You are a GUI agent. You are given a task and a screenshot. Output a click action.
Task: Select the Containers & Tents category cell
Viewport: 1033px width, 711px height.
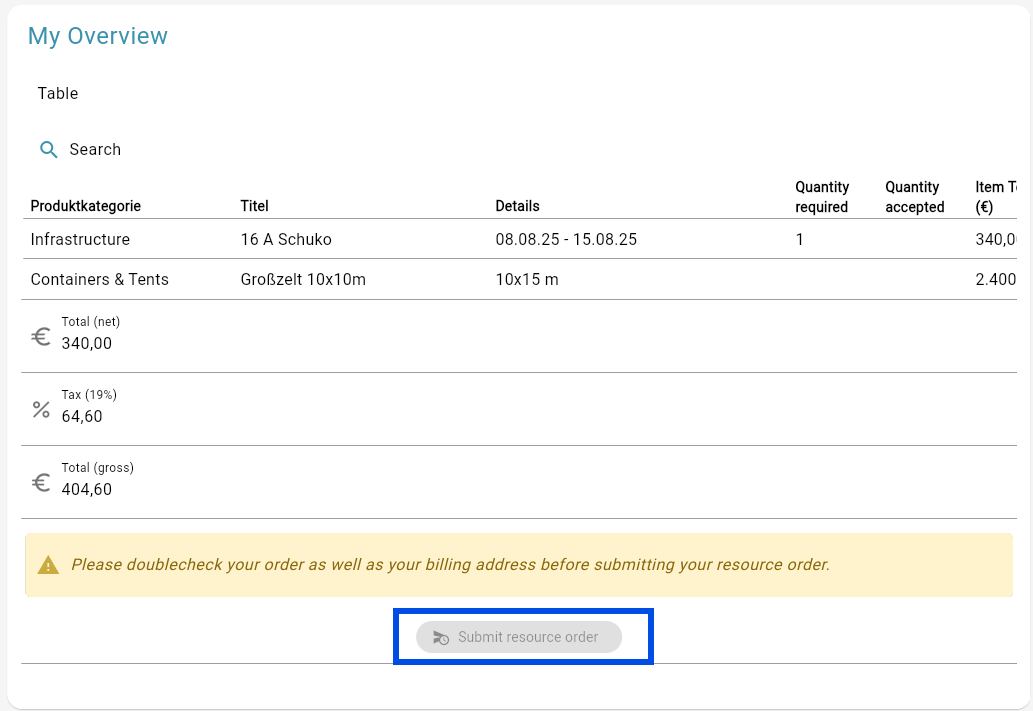pyautogui.click(x=99, y=279)
